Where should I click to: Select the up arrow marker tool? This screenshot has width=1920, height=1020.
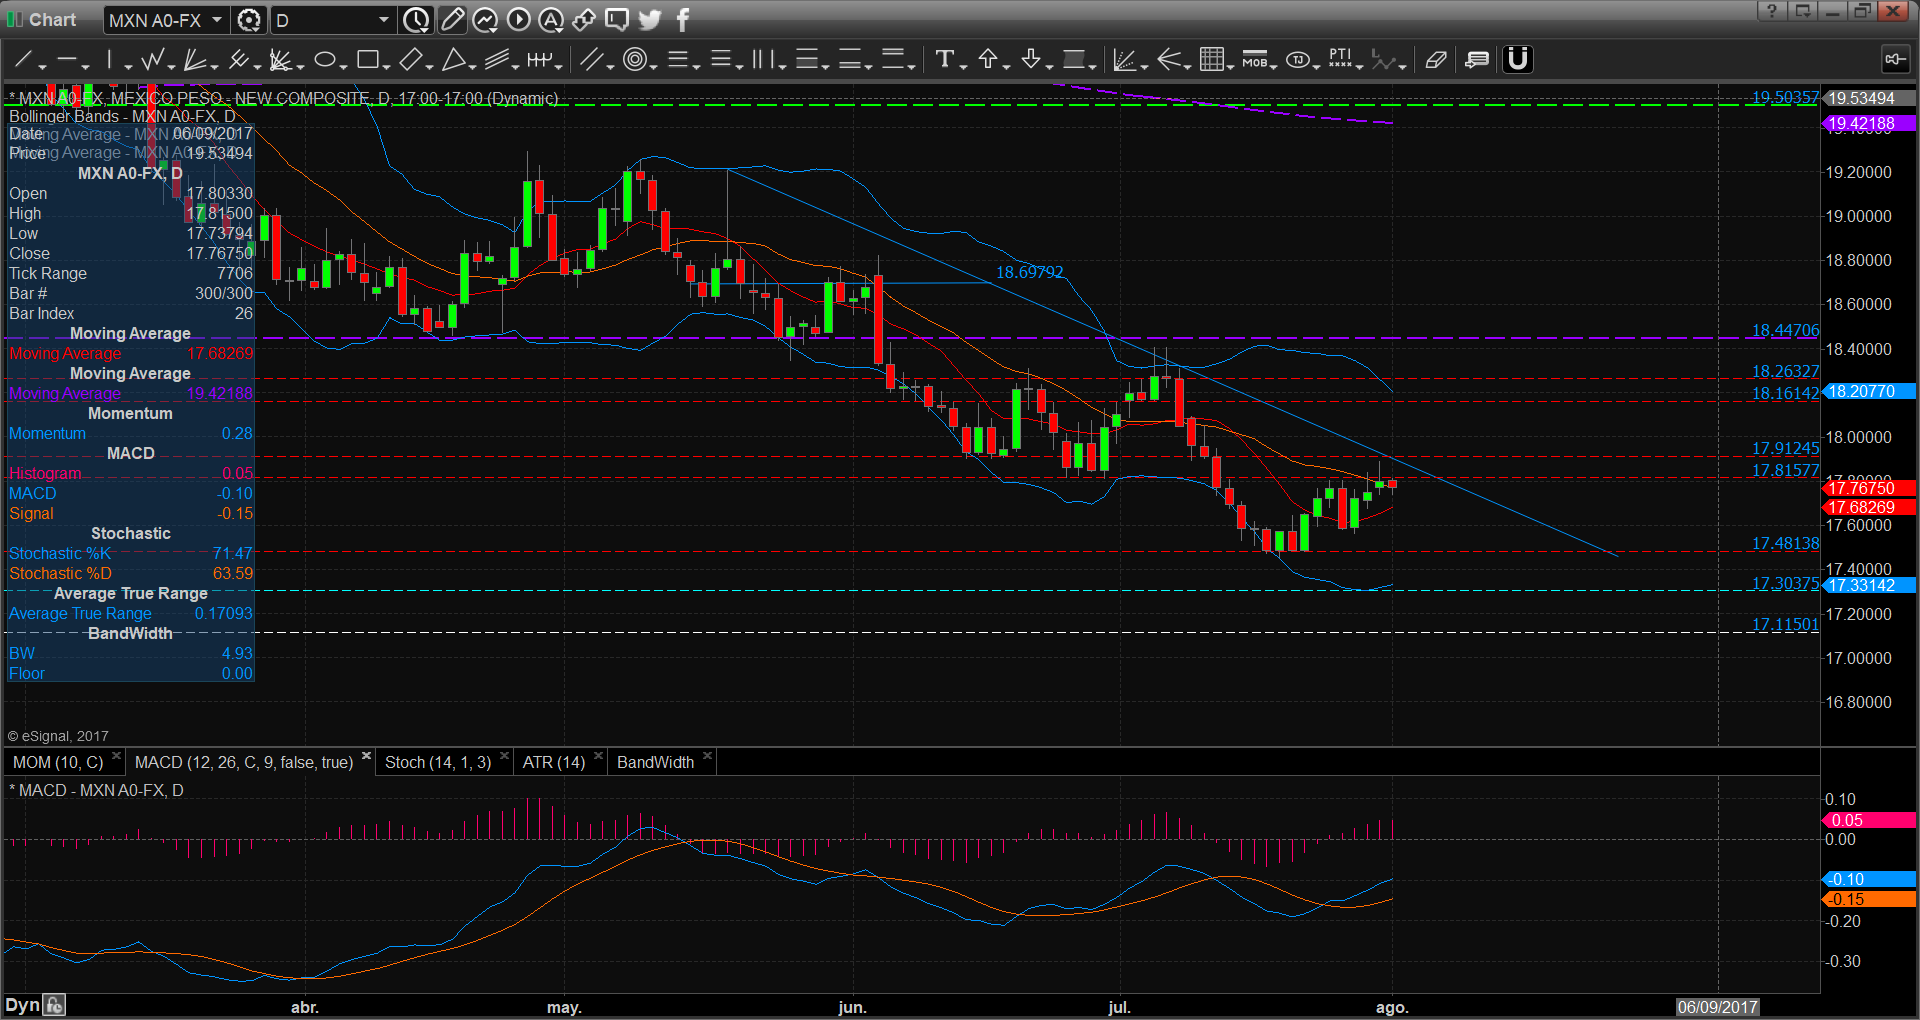(x=988, y=60)
